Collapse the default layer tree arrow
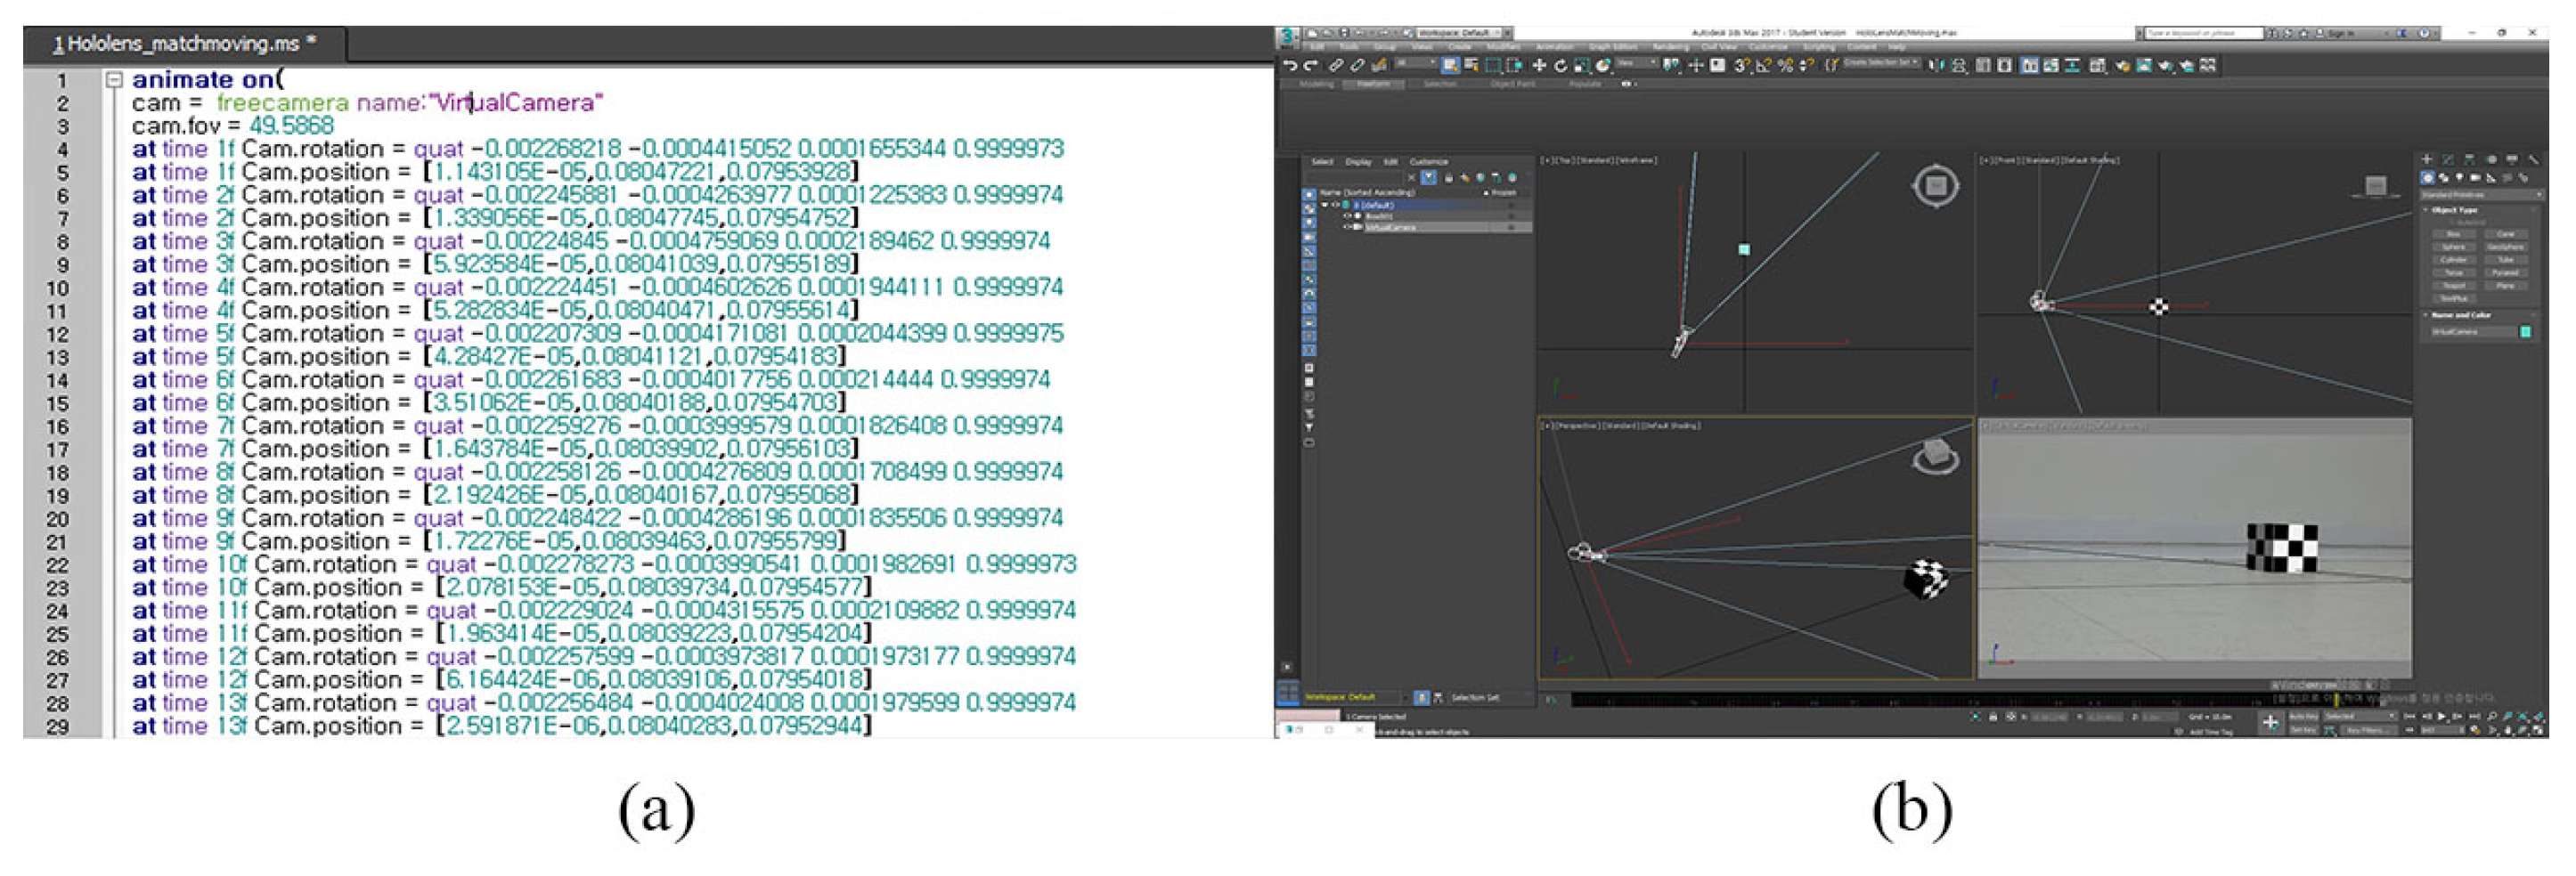Viewport: 2576px width, 876px height. click(x=1325, y=205)
